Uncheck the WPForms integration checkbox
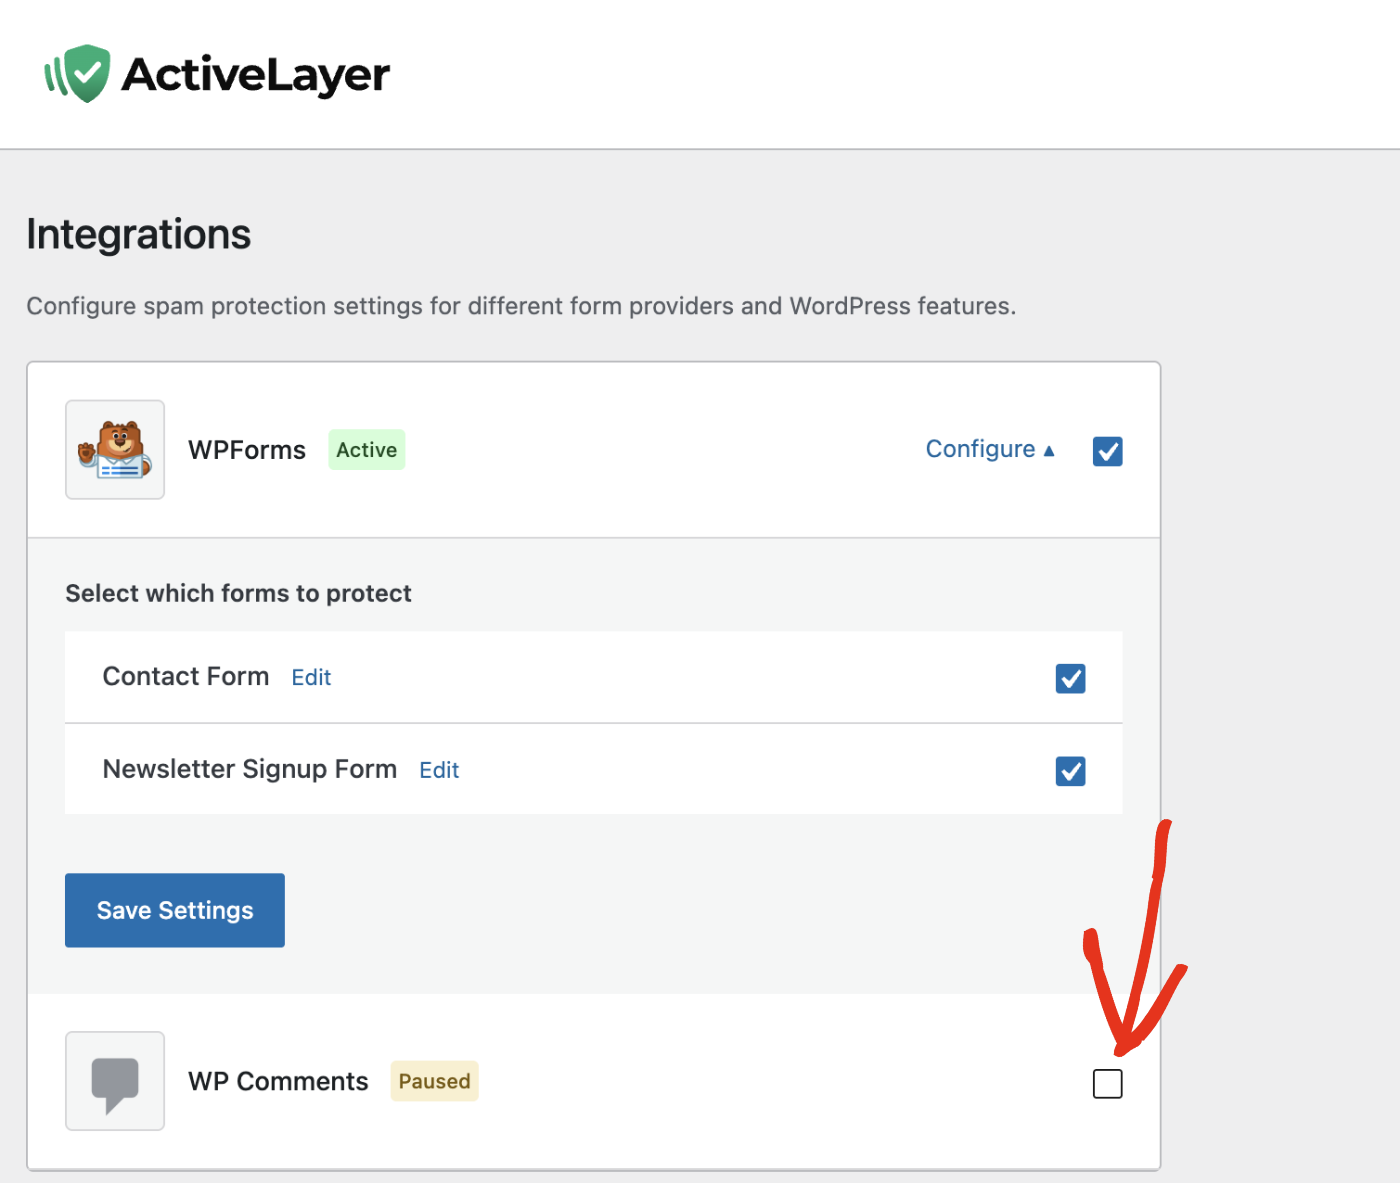The width and height of the screenshot is (1400, 1183). coord(1107,451)
